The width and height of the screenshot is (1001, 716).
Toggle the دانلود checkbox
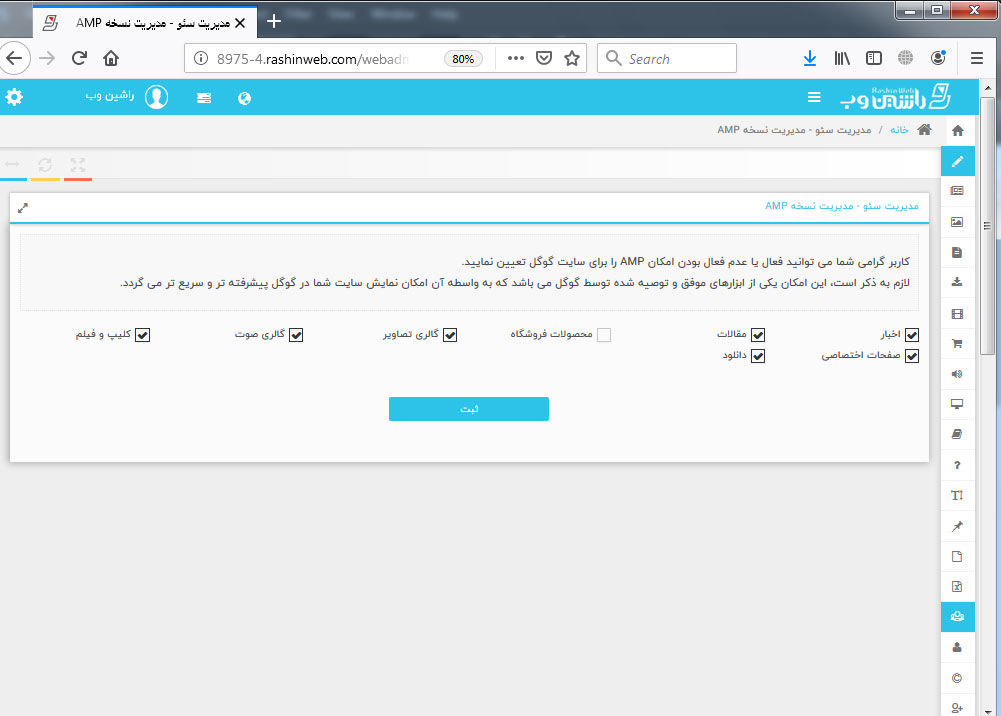[x=758, y=356]
